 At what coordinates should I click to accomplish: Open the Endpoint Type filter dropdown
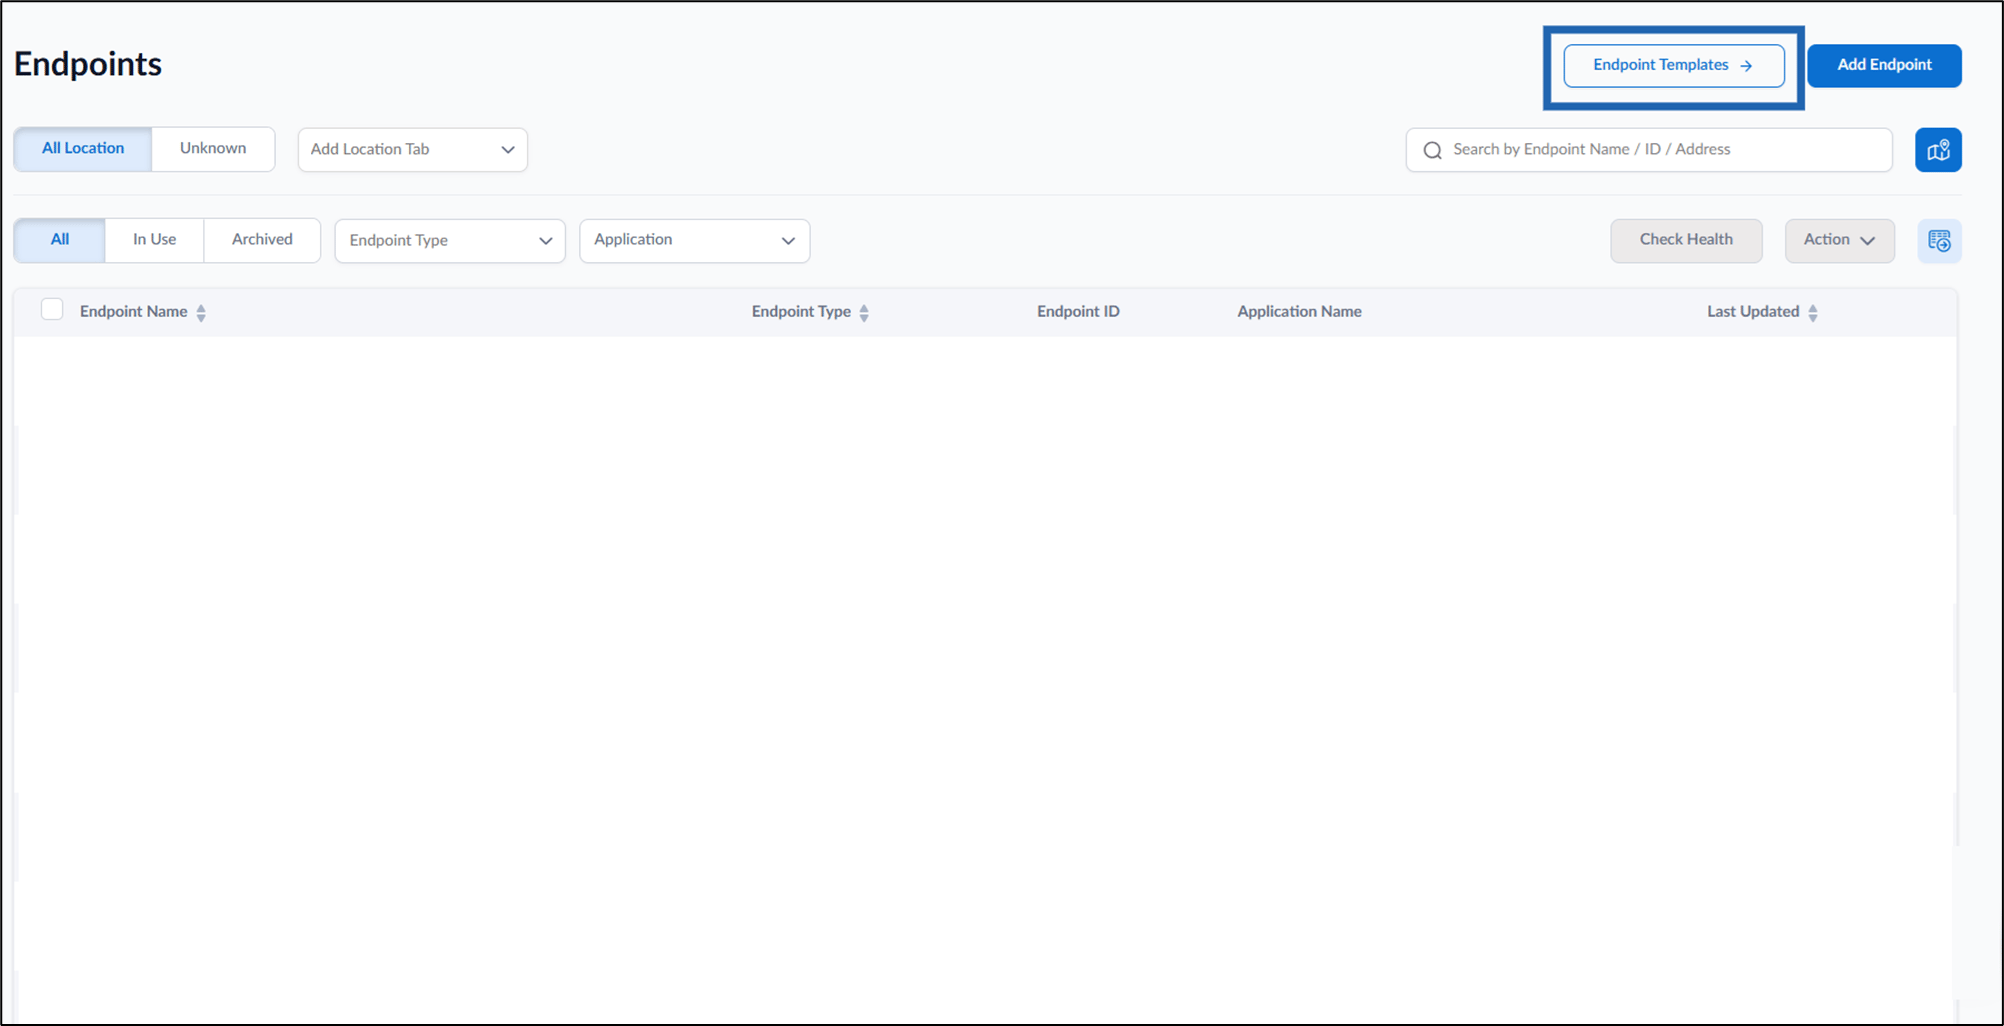(450, 241)
